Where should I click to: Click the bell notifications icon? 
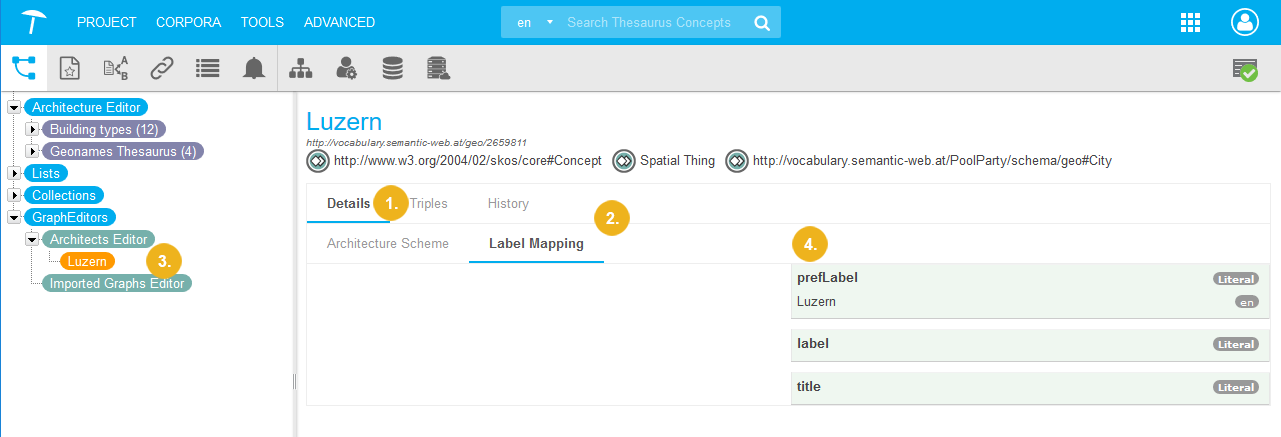click(x=254, y=68)
